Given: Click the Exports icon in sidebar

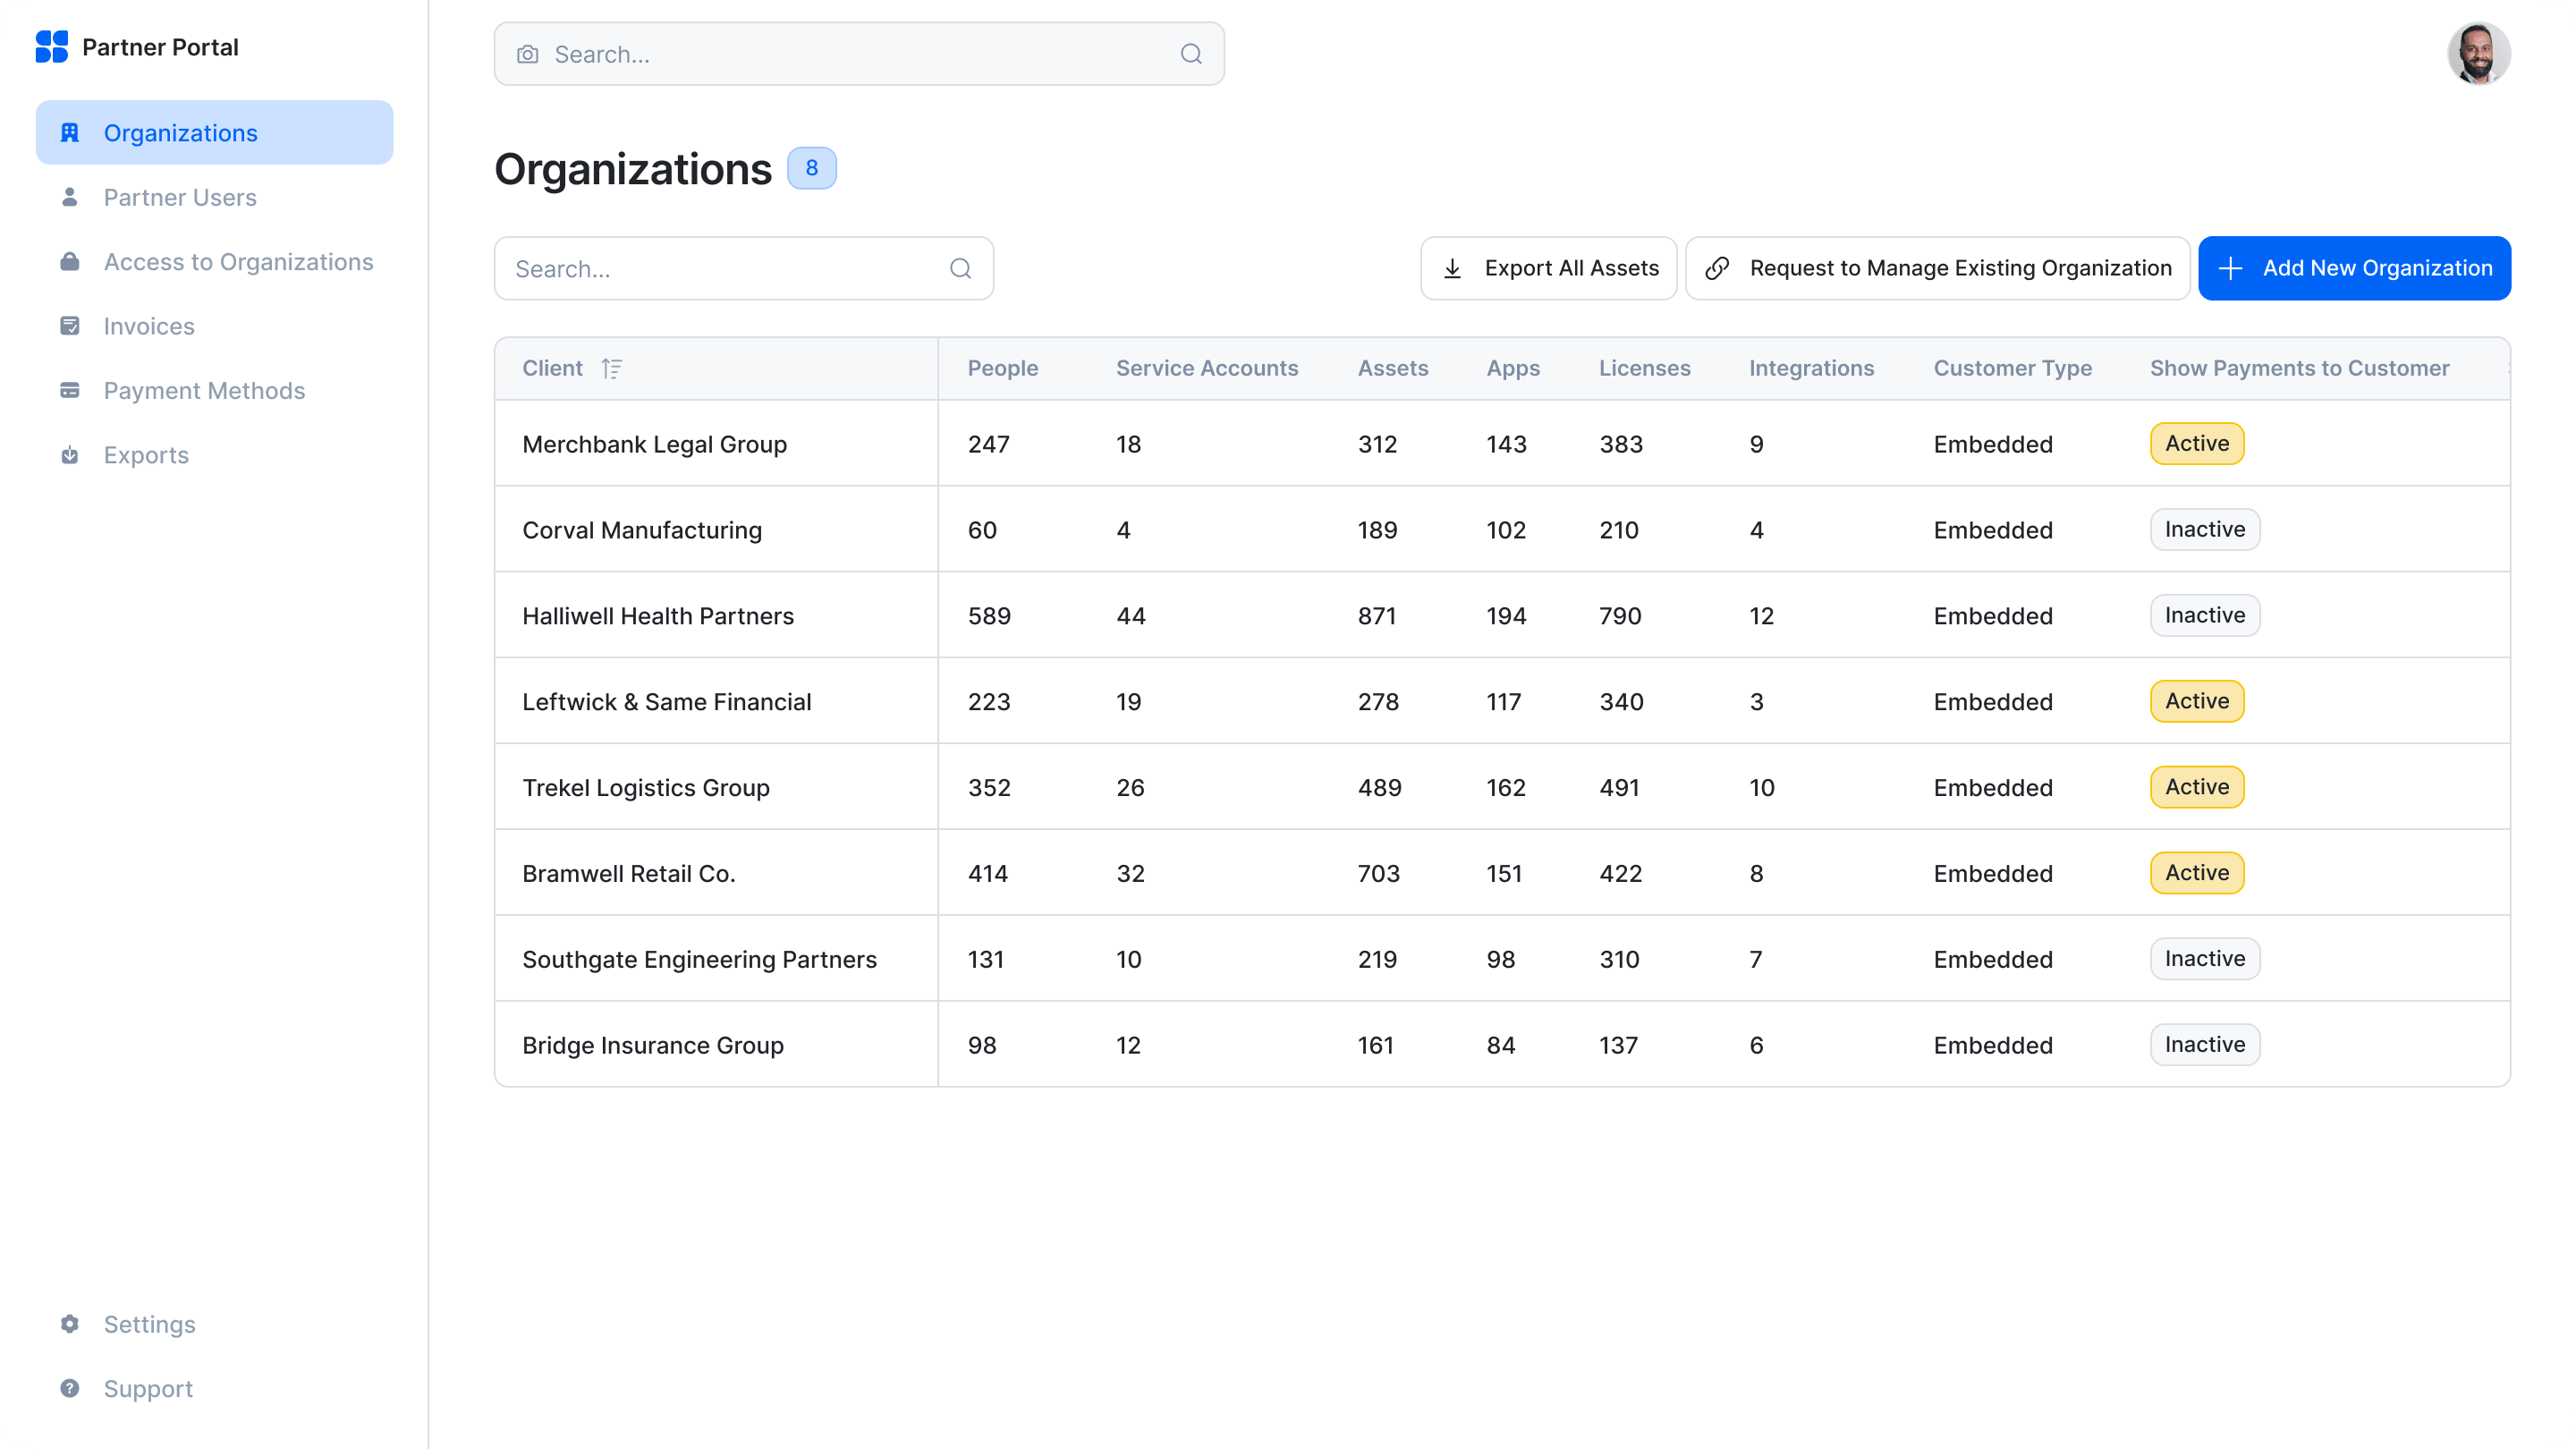Looking at the screenshot, I should coord(70,455).
